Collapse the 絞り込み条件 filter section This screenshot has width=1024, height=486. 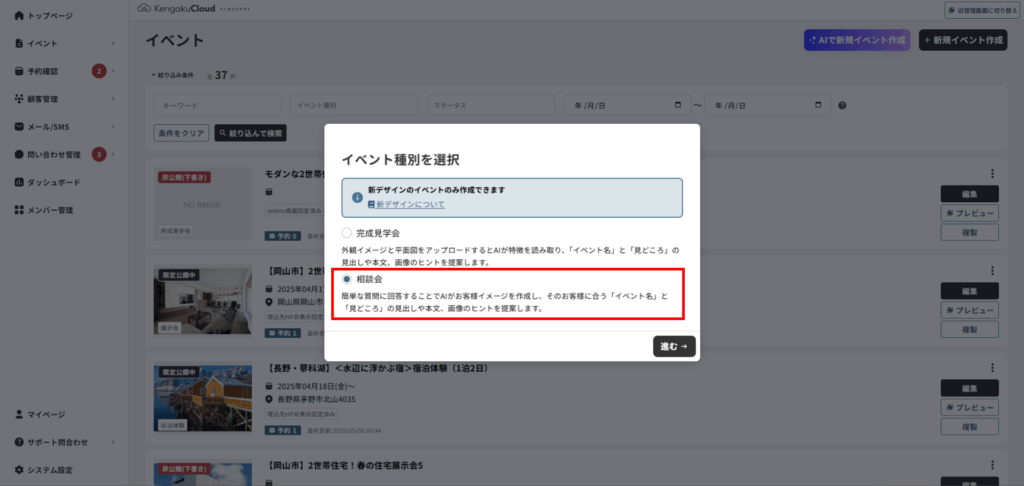click(172, 75)
